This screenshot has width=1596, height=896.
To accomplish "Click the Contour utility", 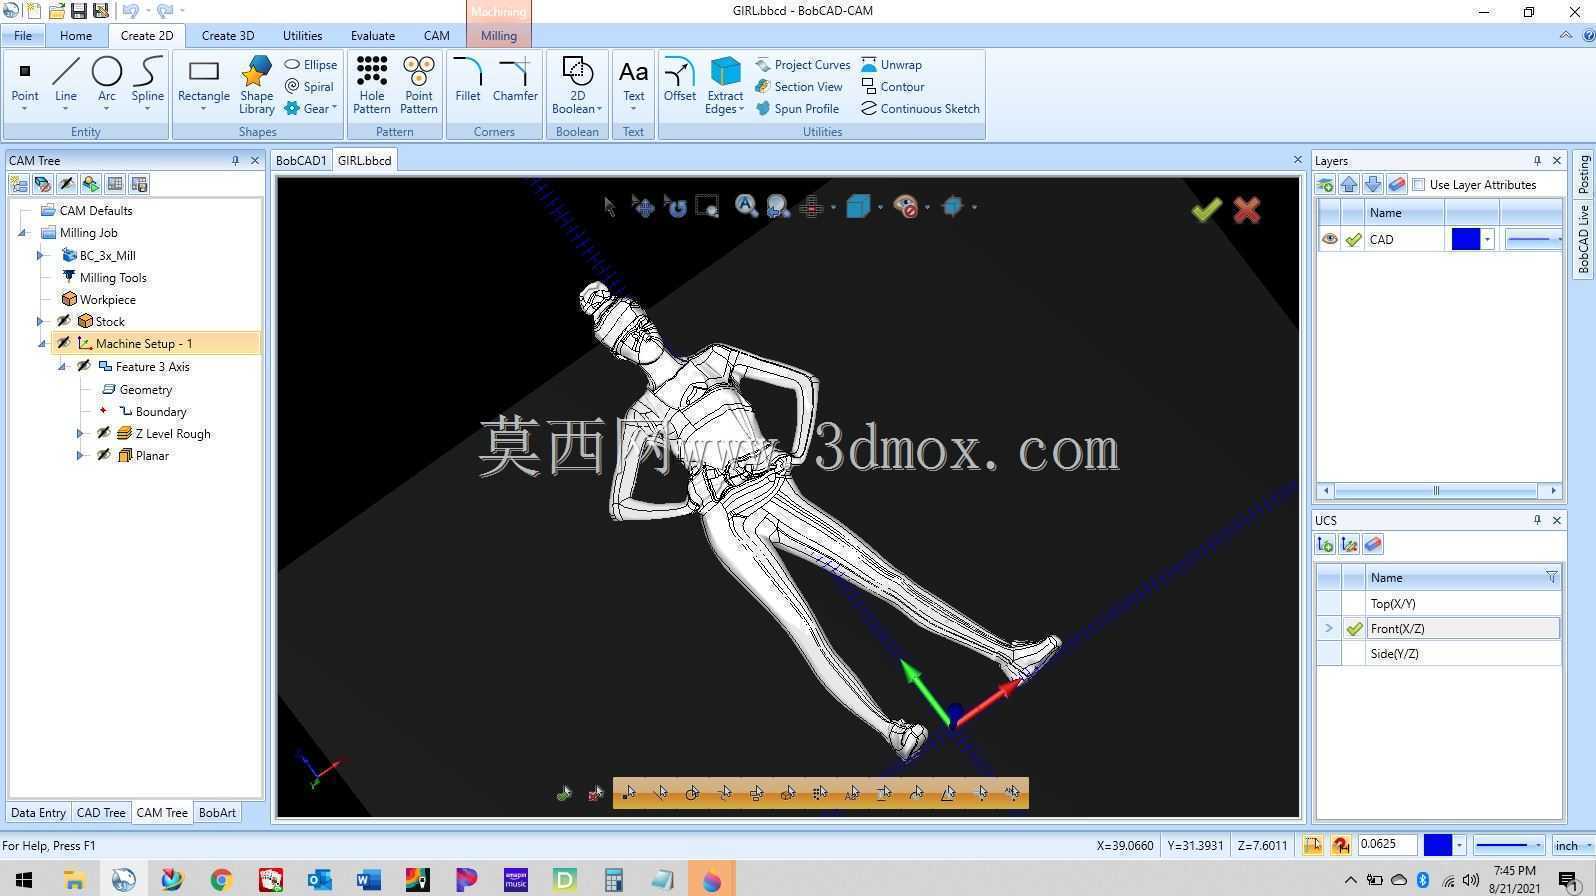I will tap(892, 87).
